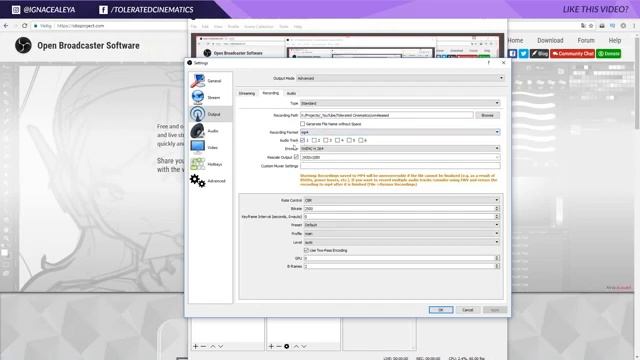
Task: Open the browser three-dot menu
Action: coord(634,25)
